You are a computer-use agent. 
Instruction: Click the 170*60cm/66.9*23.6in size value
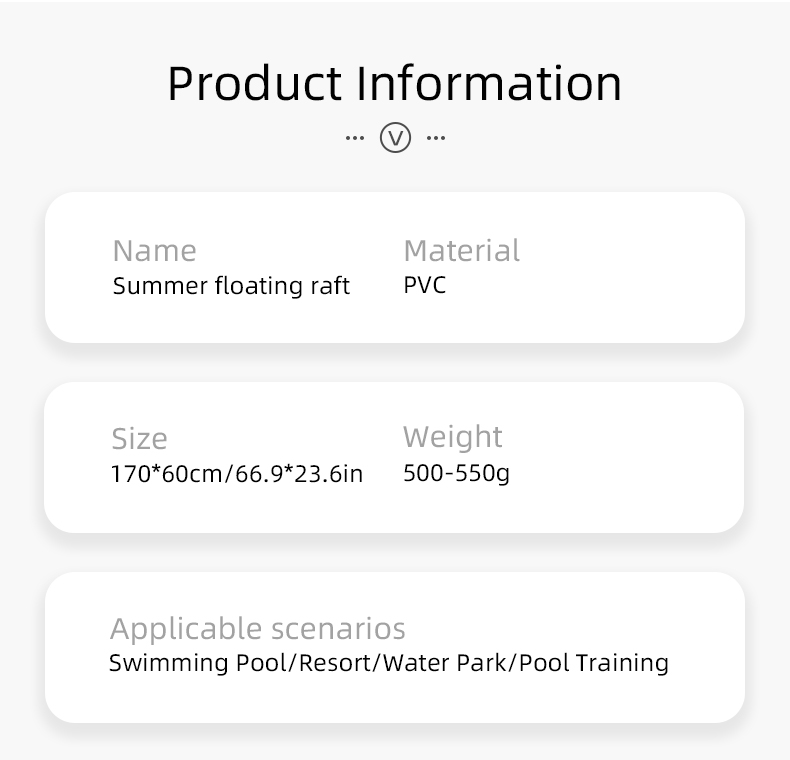pos(236,473)
